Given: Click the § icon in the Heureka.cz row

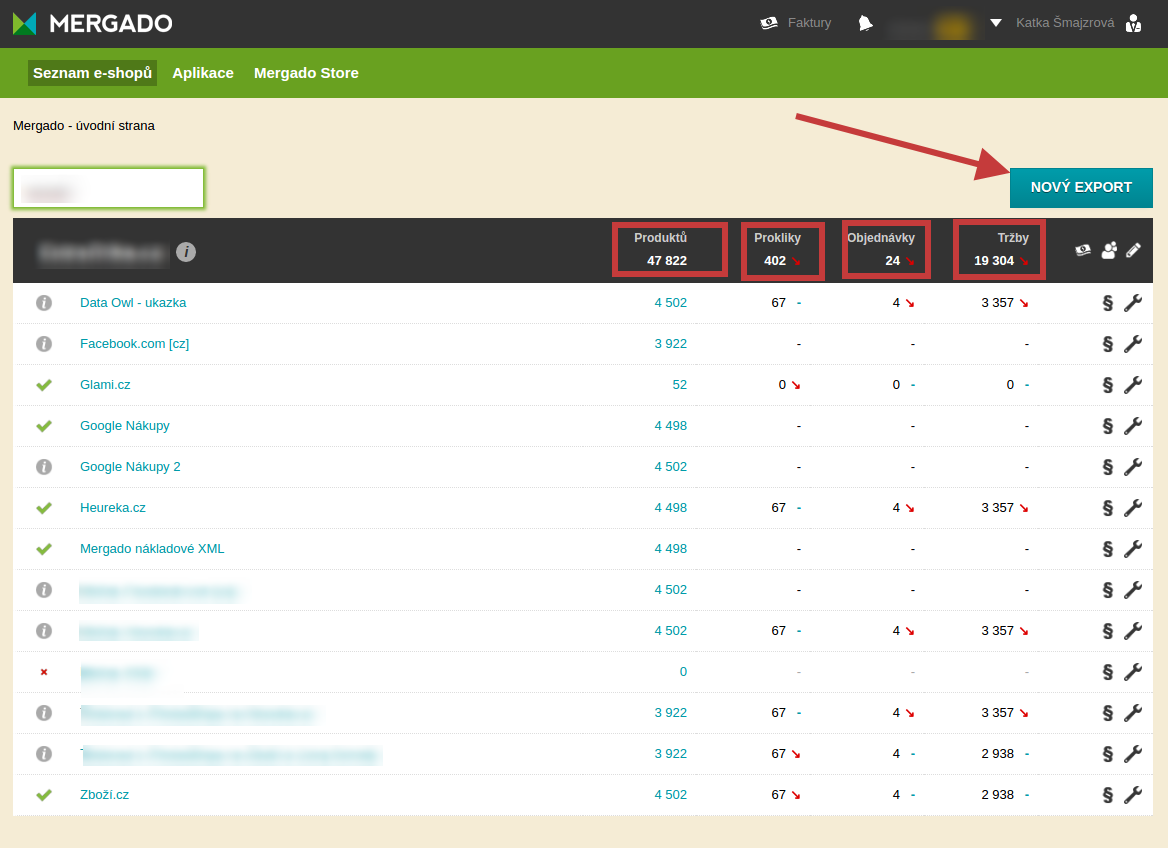Looking at the screenshot, I should (x=1108, y=507).
